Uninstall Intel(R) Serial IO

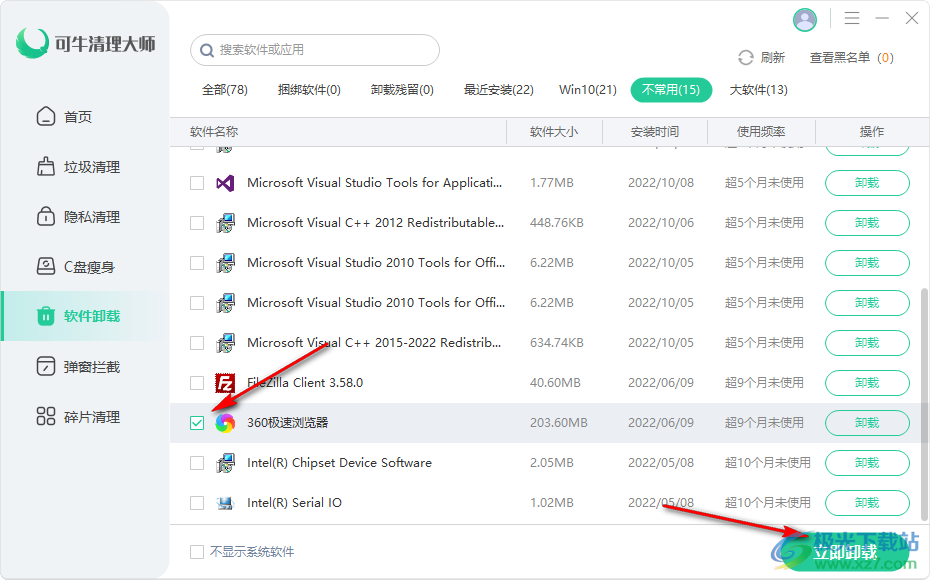tap(867, 503)
